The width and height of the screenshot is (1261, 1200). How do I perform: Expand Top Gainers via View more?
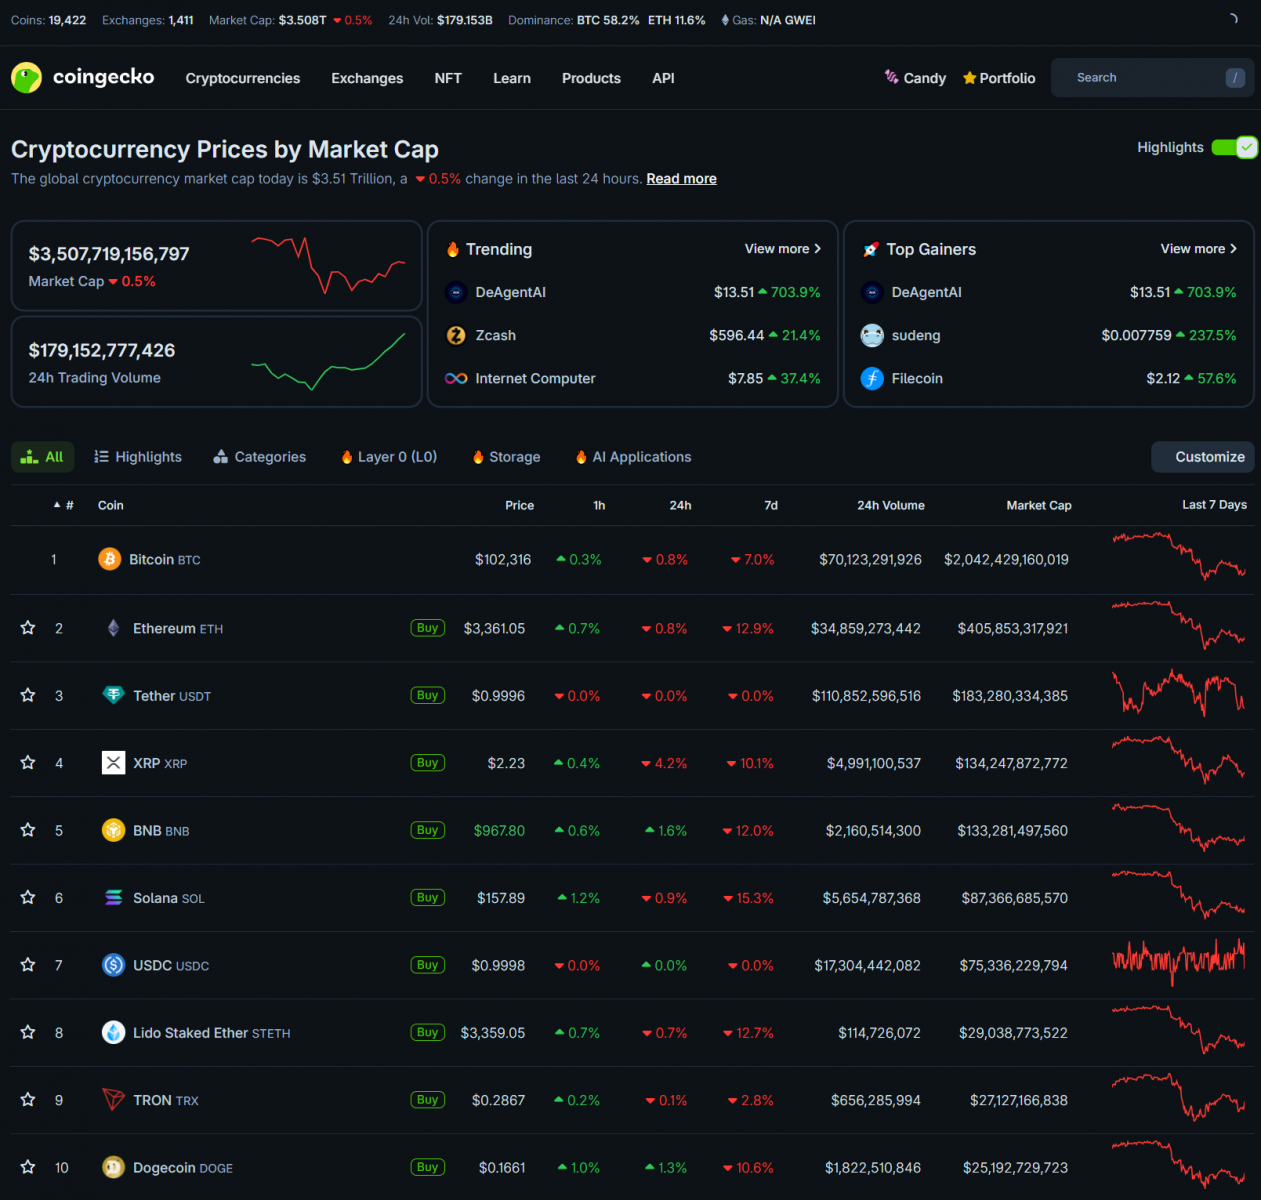(x=1198, y=249)
